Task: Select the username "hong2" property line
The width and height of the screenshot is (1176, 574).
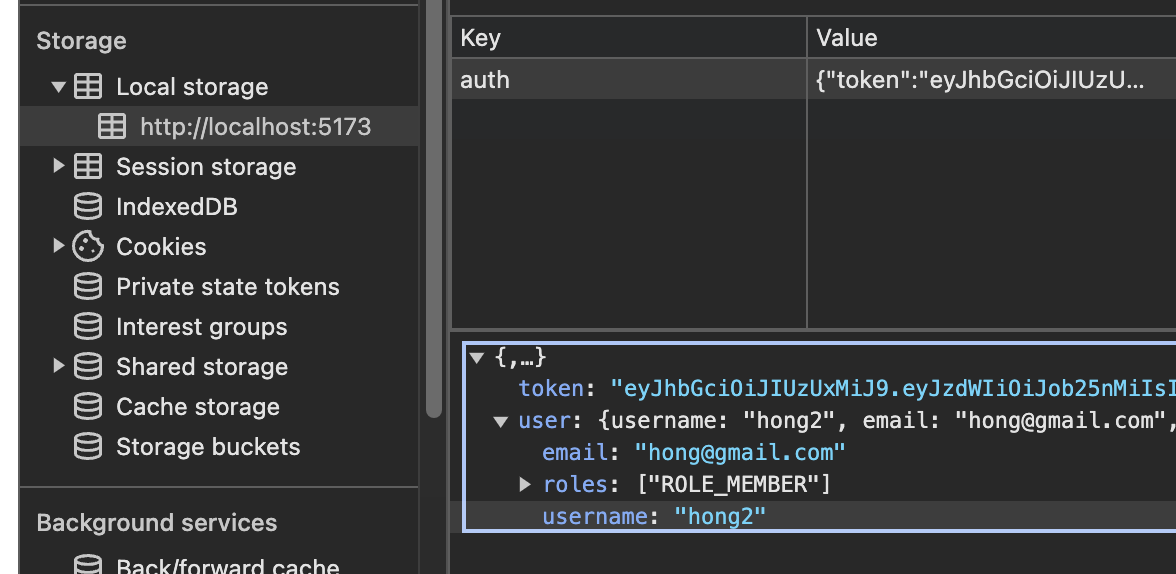Action: pyautogui.click(x=654, y=517)
